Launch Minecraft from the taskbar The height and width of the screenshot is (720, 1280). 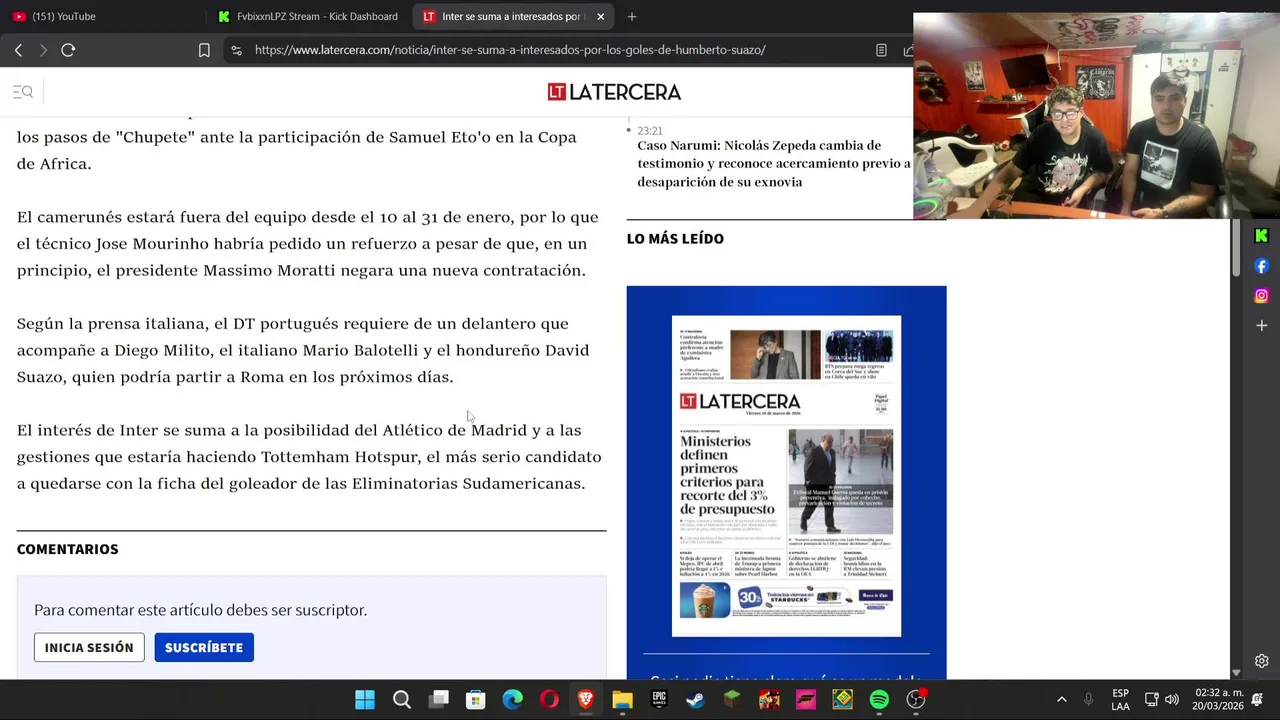pyautogui.click(x=732, y=700)
